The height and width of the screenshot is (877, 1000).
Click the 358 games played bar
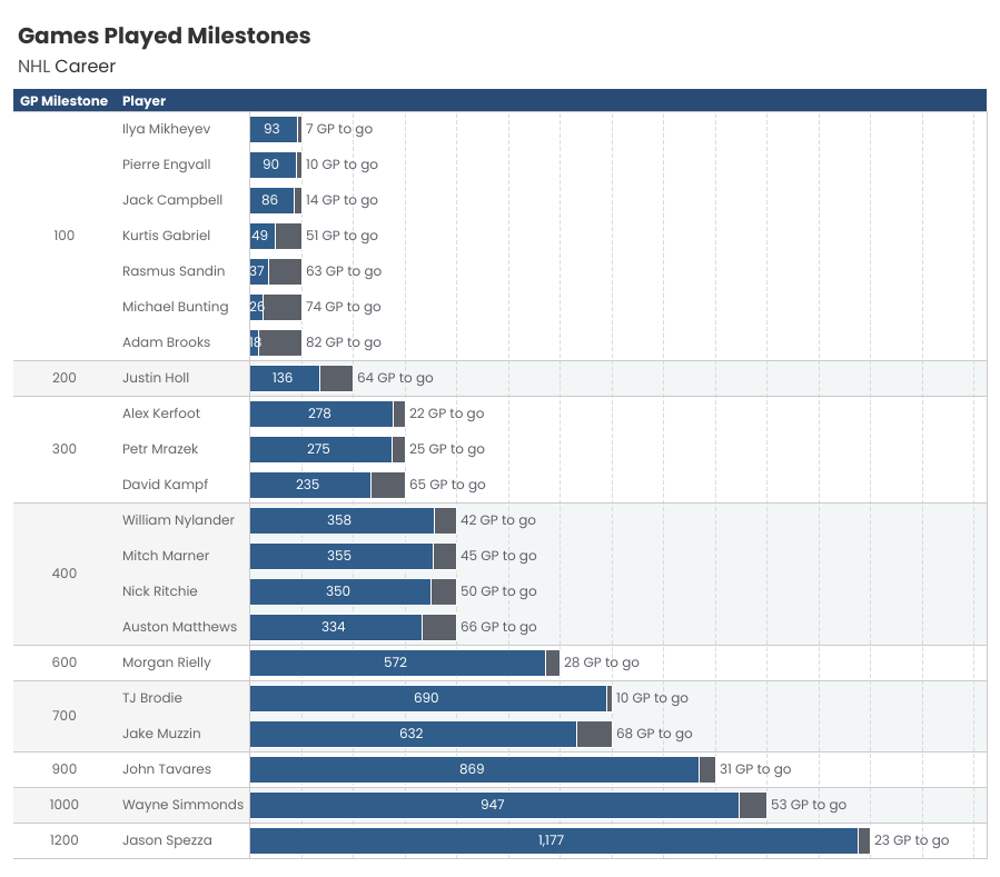(342, 520)
